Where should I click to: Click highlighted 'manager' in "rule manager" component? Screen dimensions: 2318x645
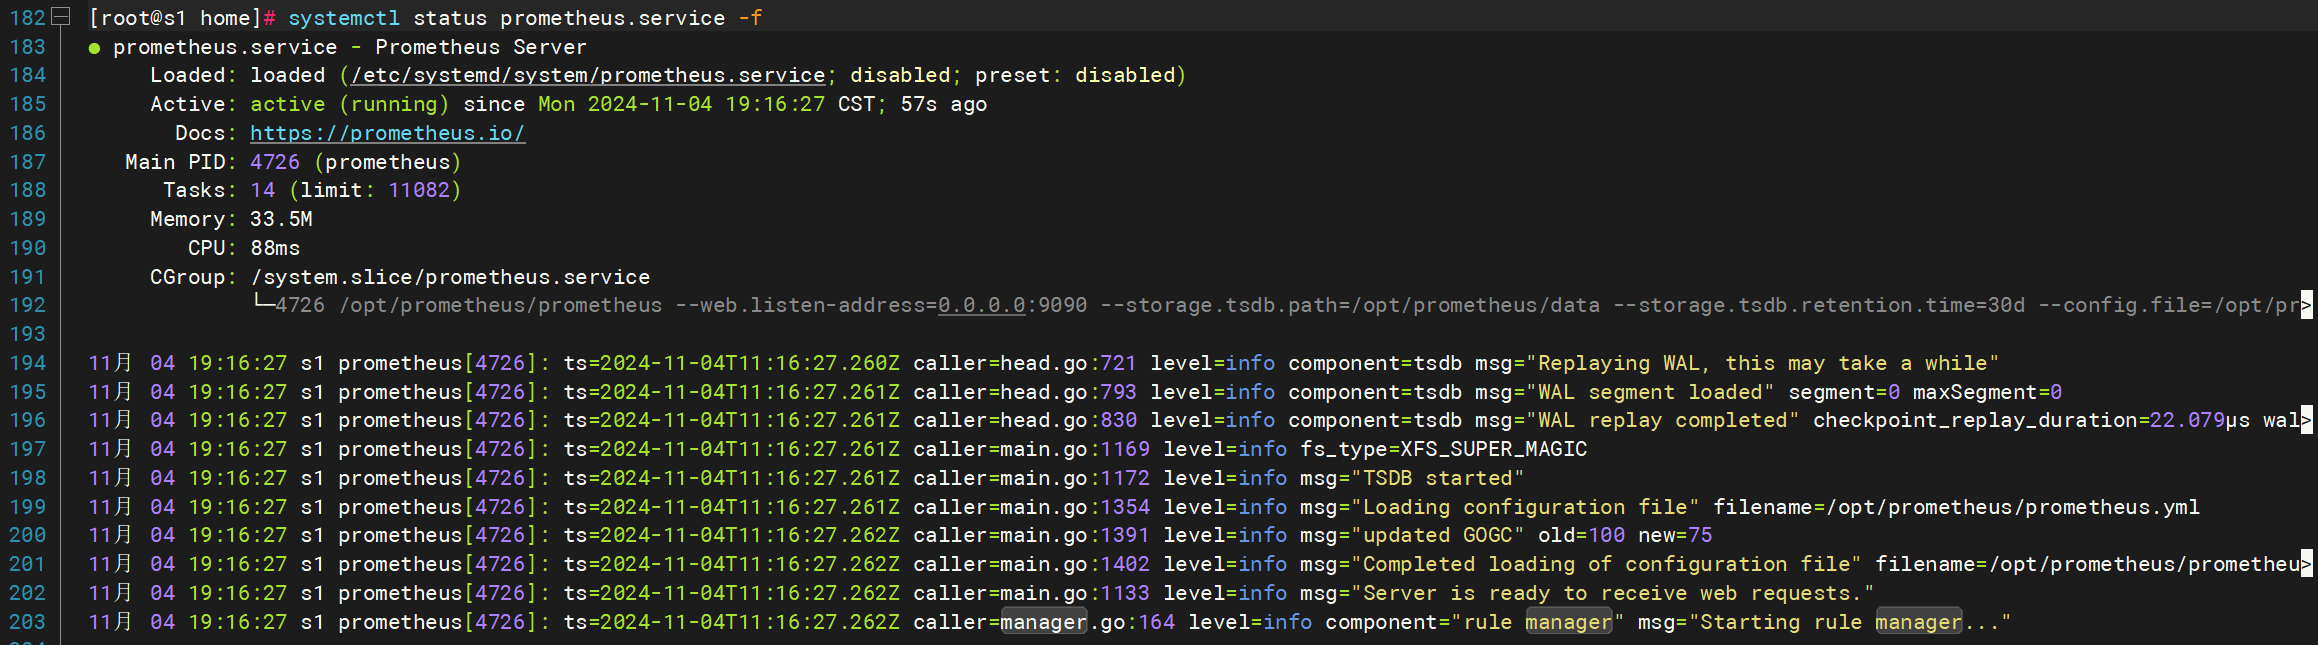pos(1569,622)
